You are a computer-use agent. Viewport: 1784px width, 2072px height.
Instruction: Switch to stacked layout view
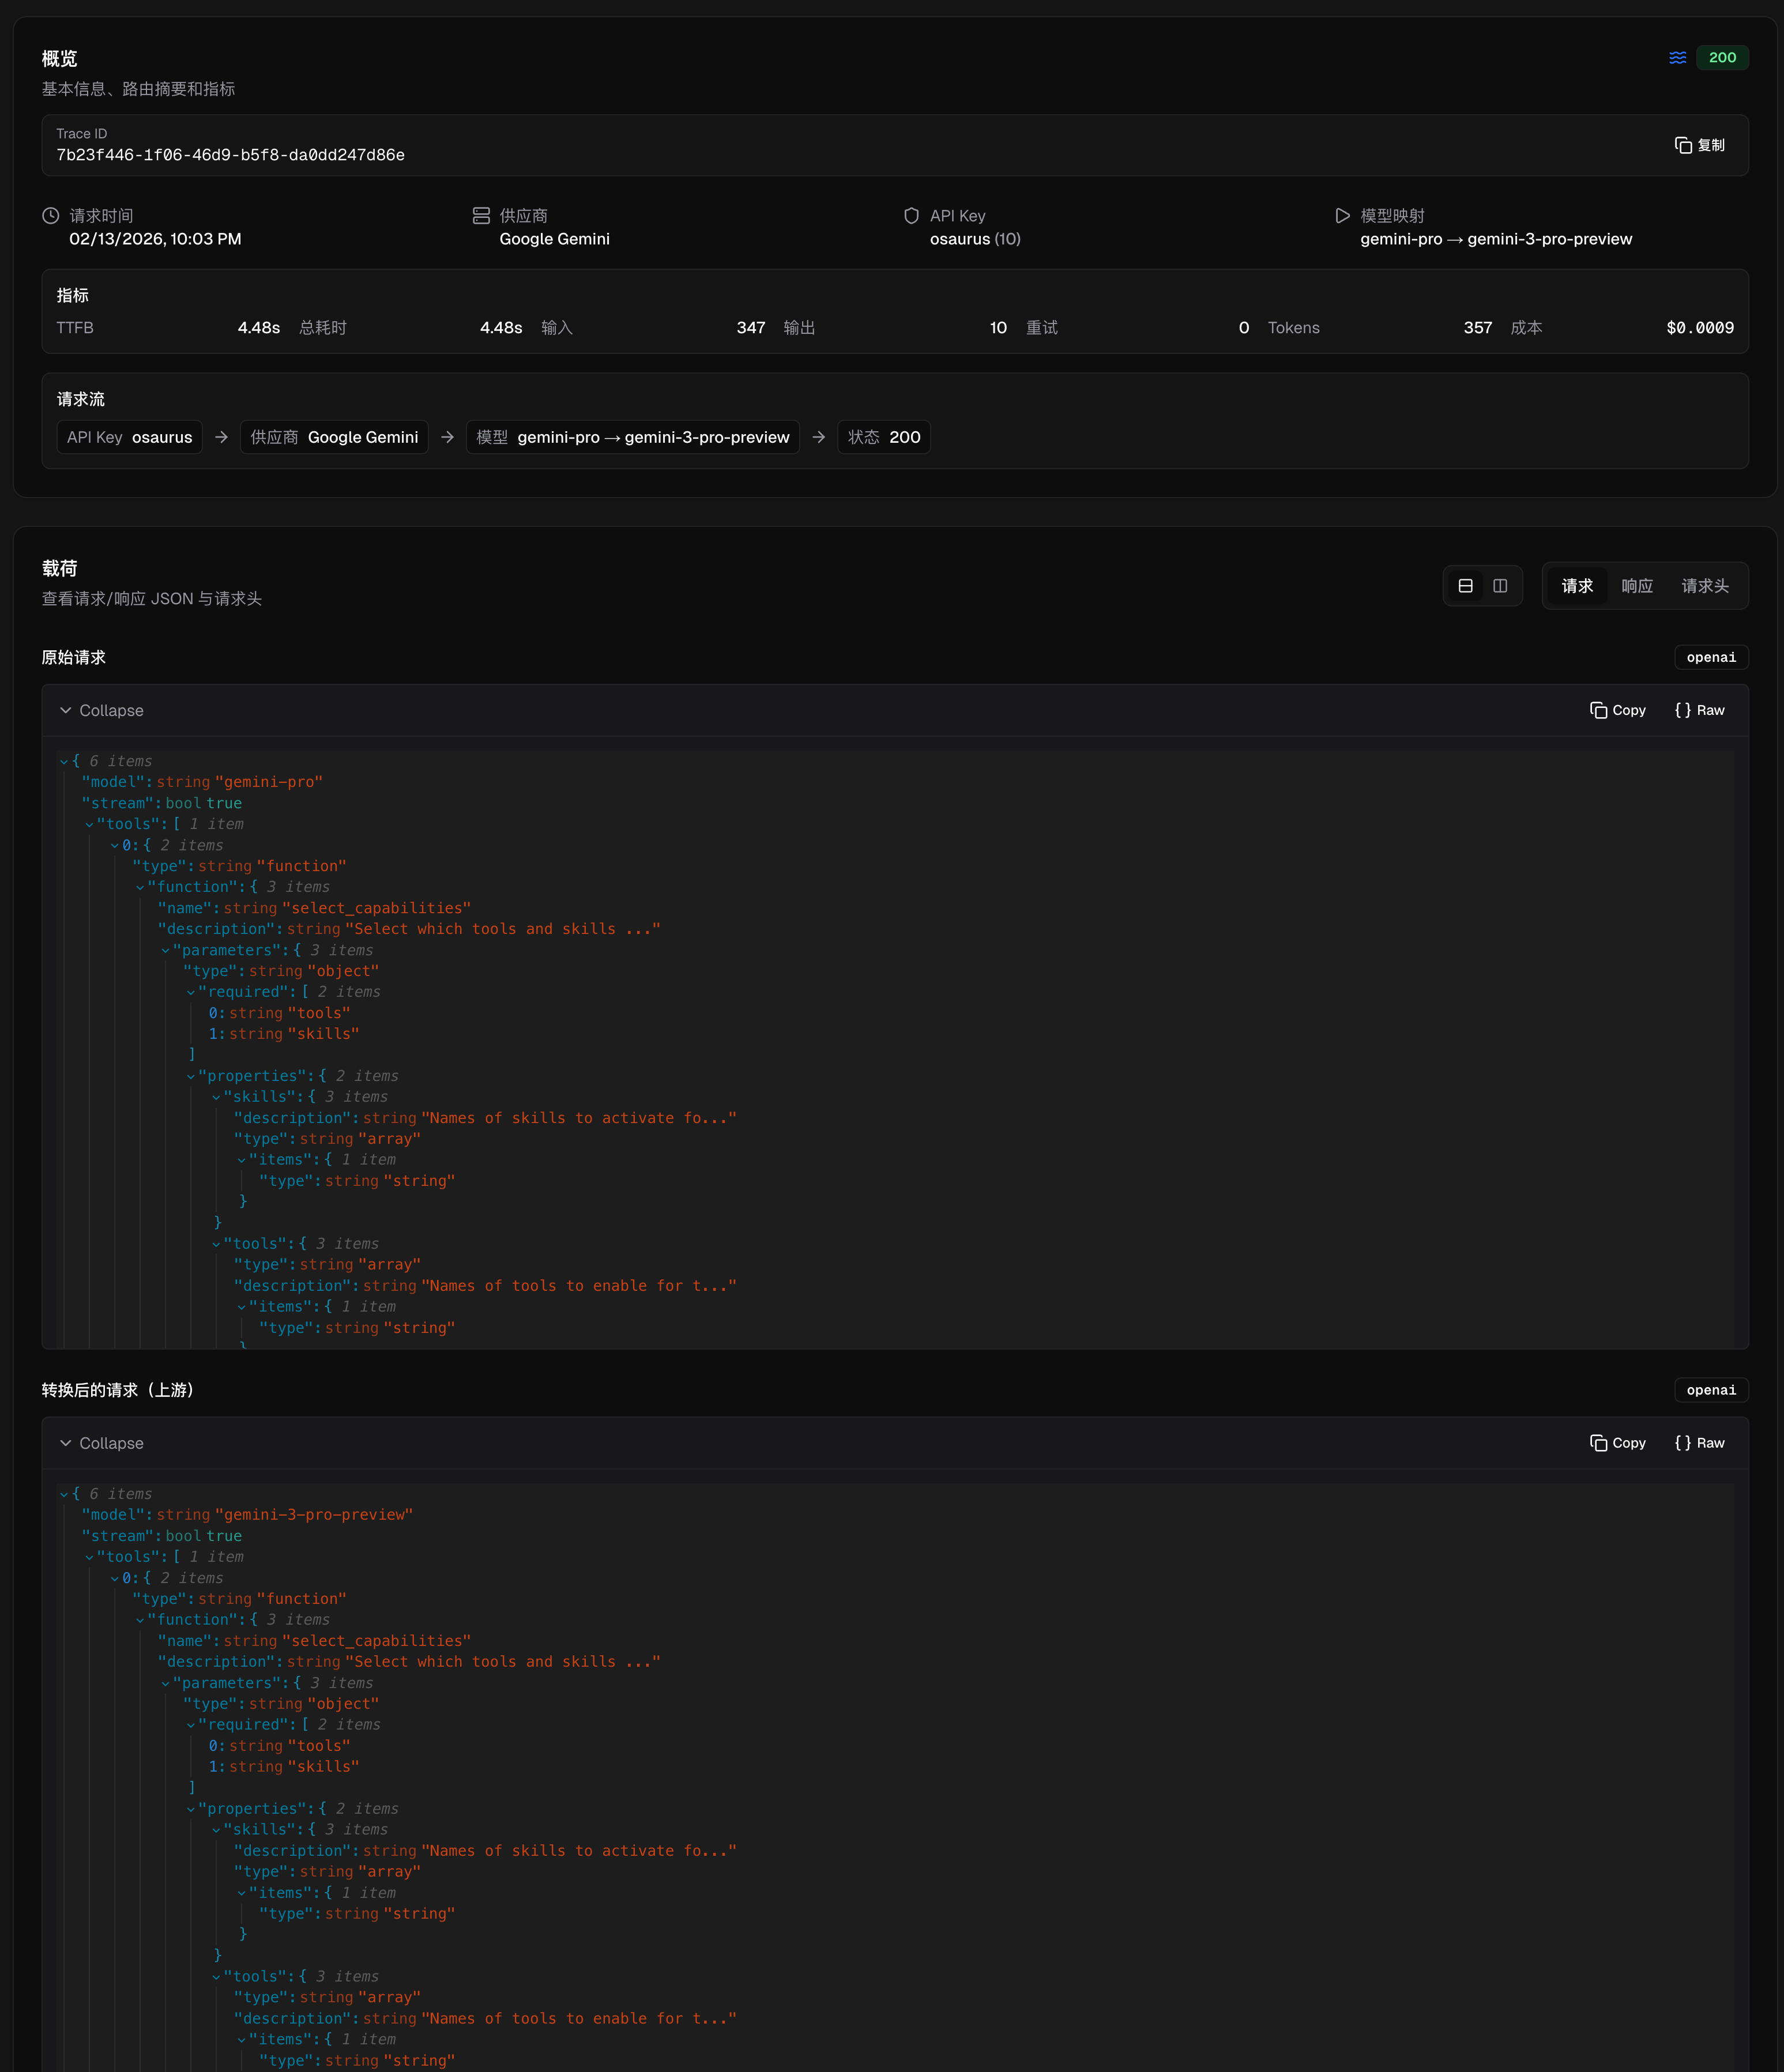[x=1467, y=585]
